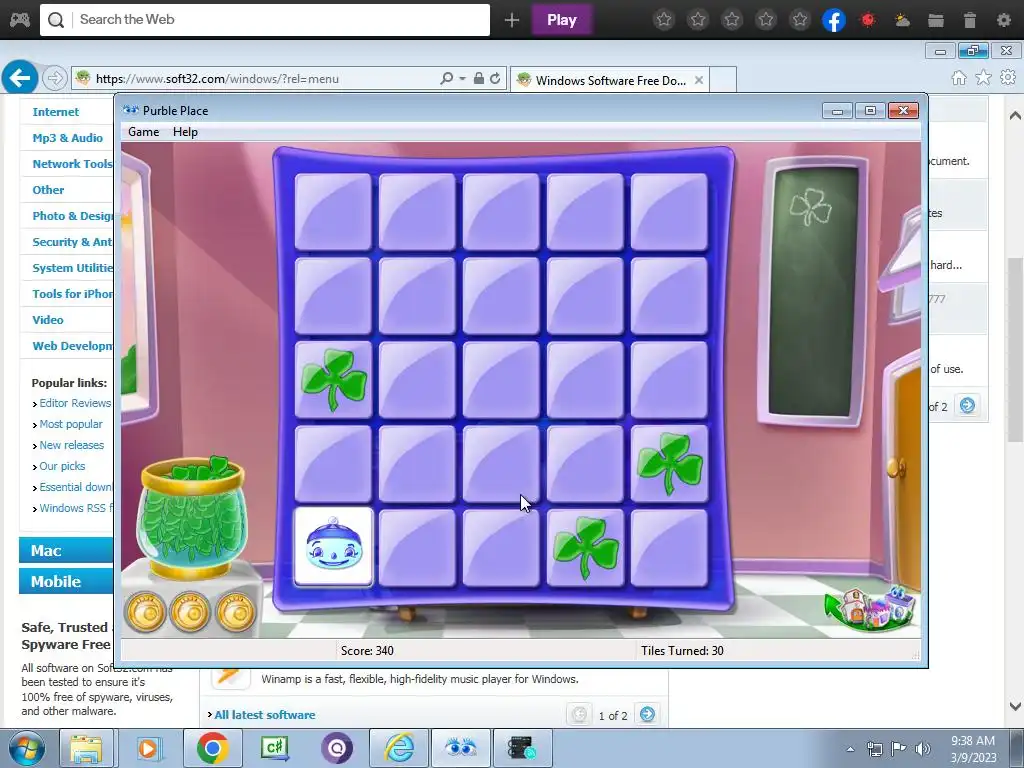This screenshot has width=1024, height=768.
Task: Open Google Chrome from the taskbar
Action: tap(212, 748)
